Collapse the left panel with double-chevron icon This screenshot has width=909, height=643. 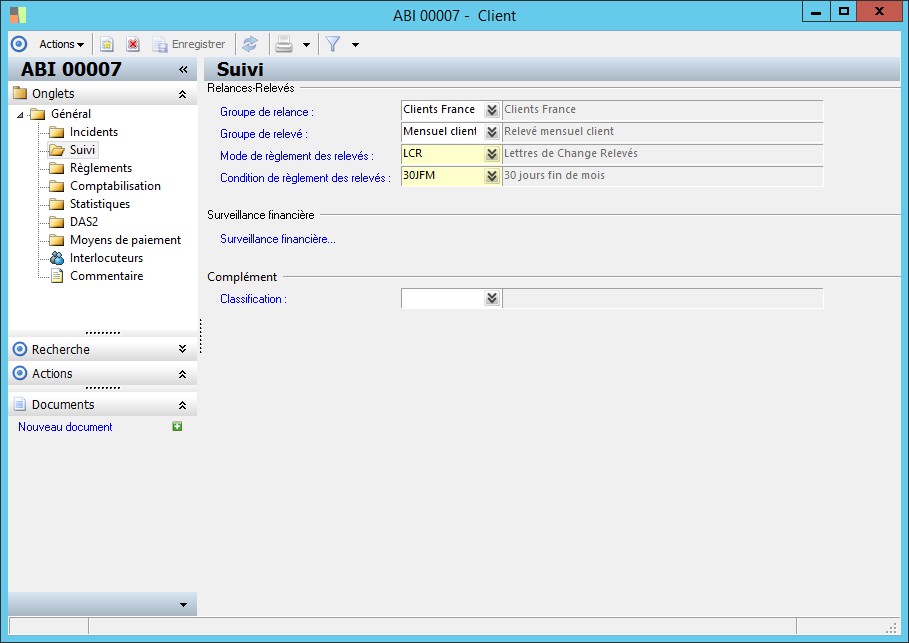coord(183,70)
